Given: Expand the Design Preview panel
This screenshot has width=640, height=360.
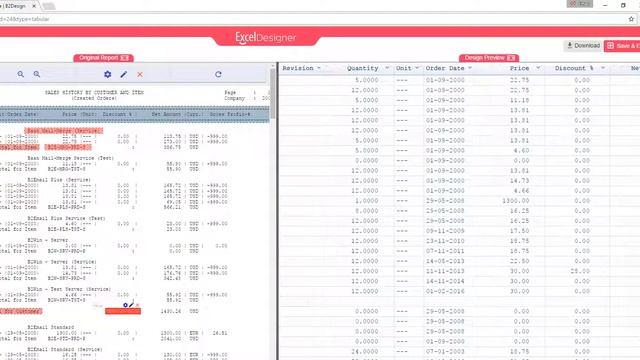Looking at the screenshot, I should (511, 58).
